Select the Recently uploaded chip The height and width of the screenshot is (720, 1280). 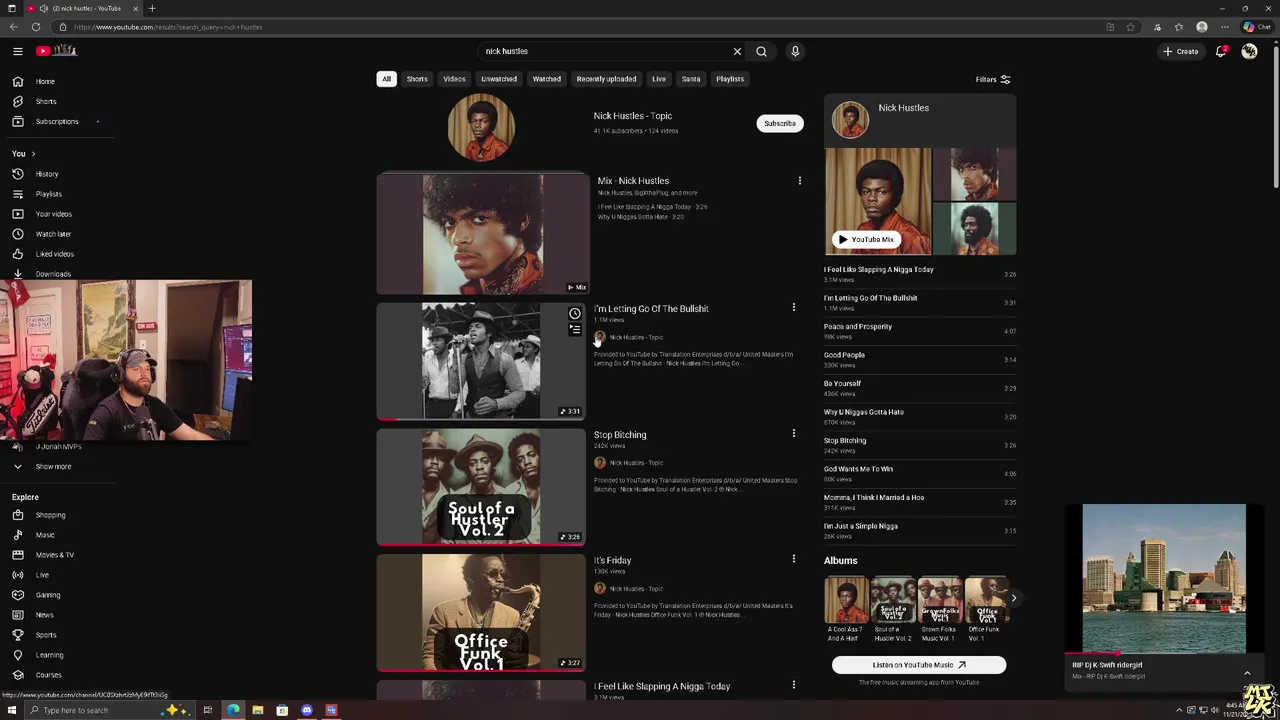tap(606, 79)
